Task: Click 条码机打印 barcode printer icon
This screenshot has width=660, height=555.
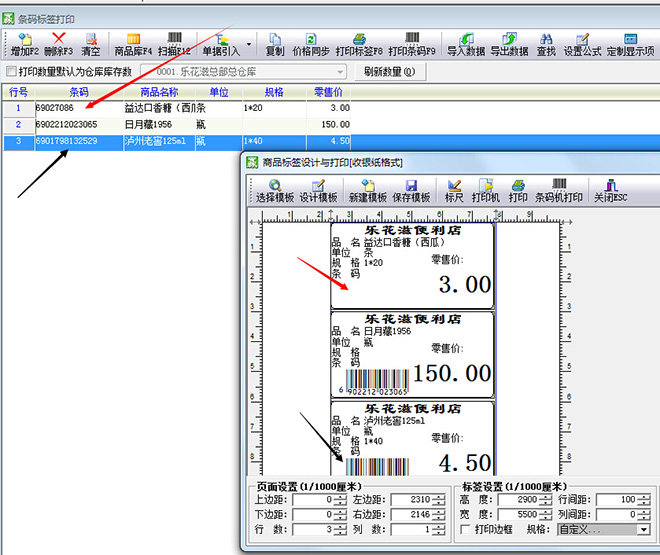Action: click(x=558, y=190)
